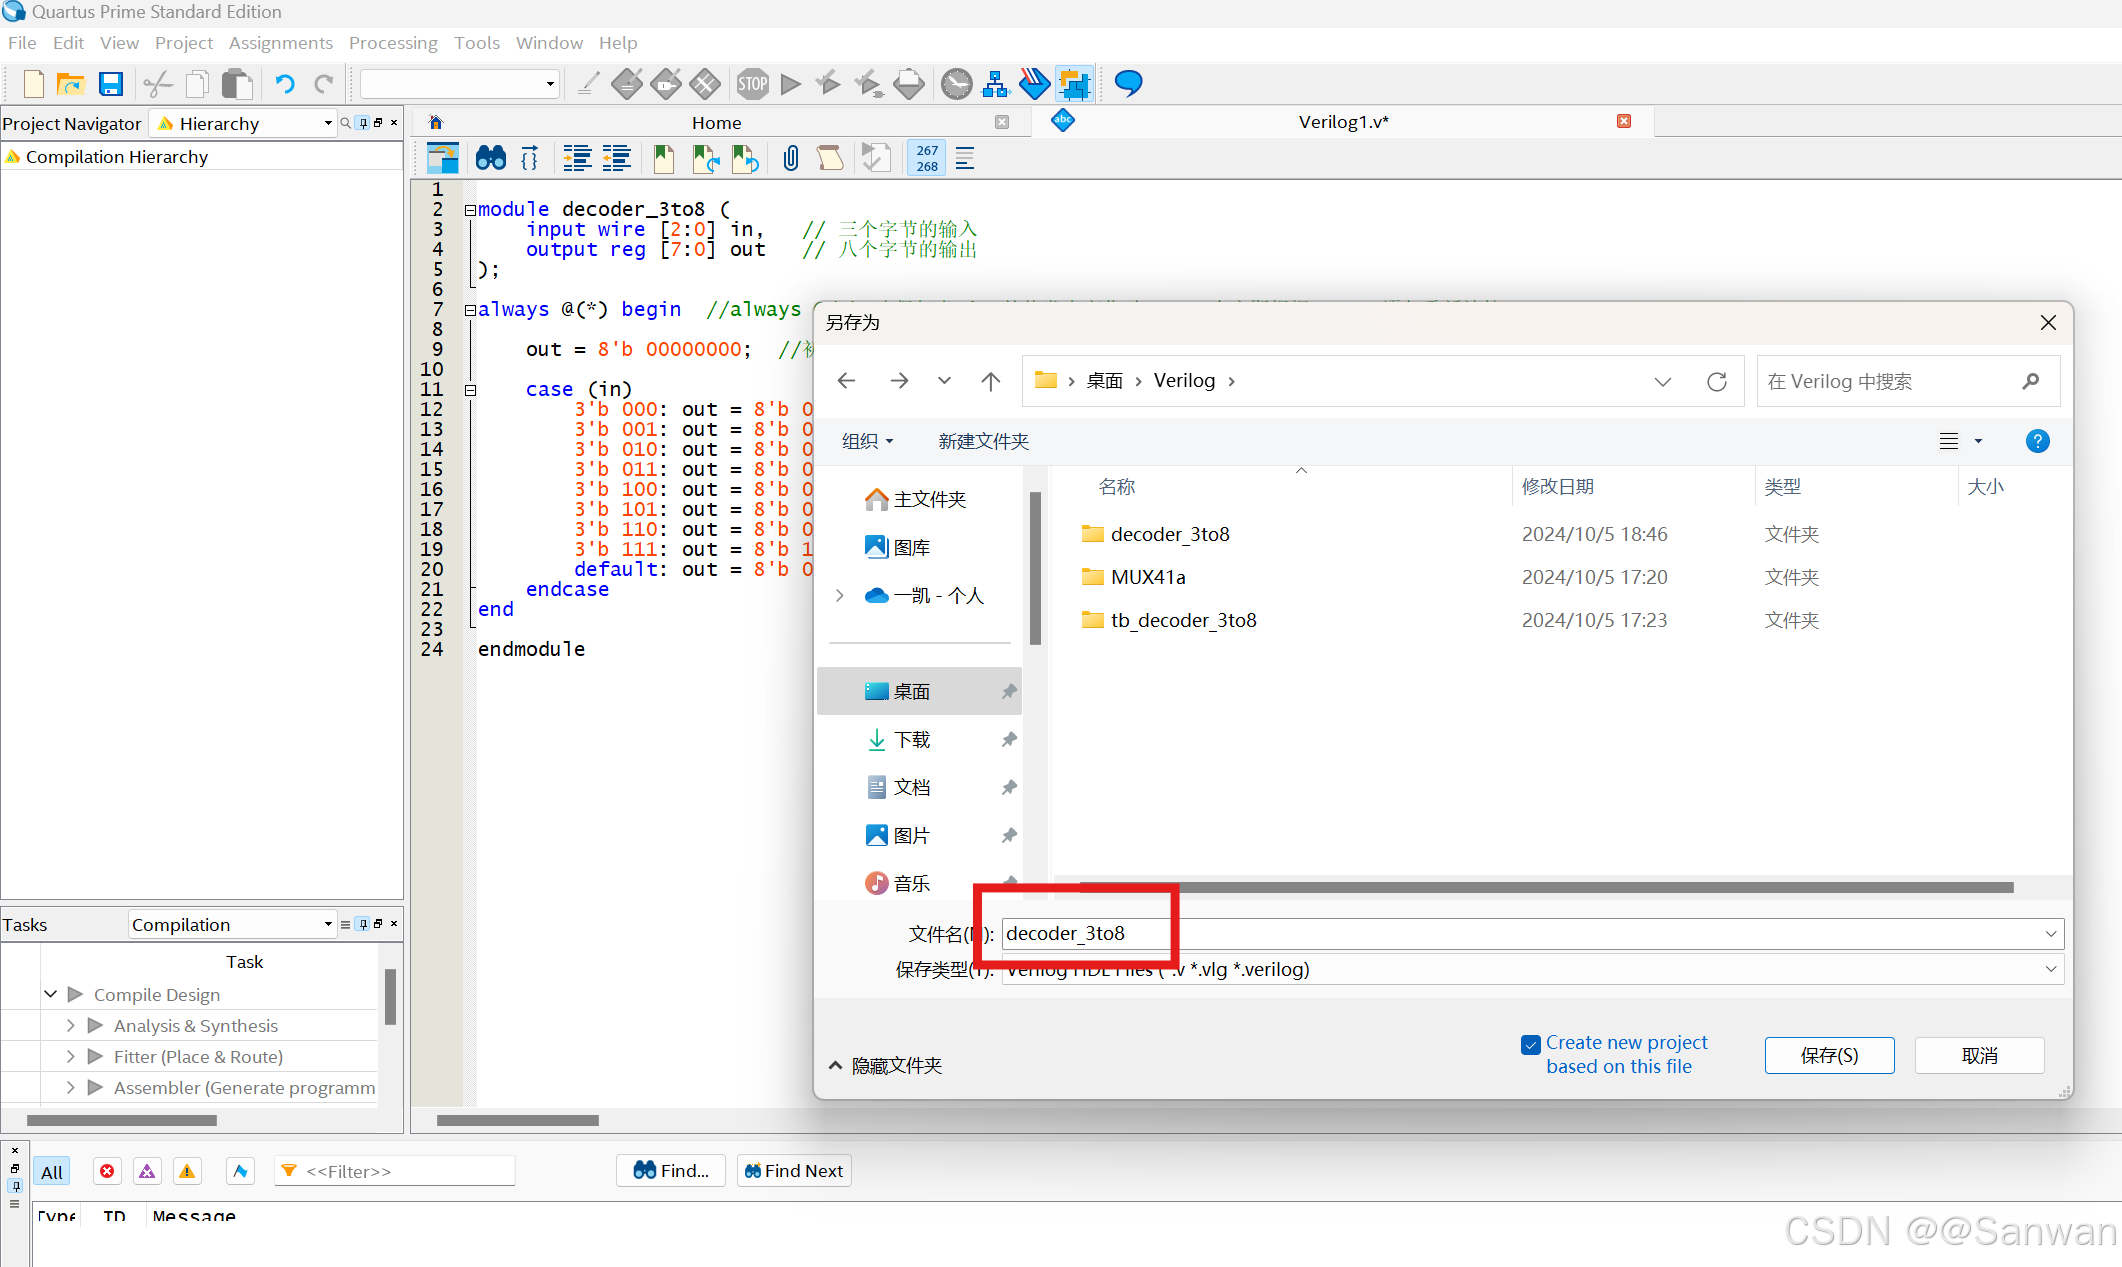2122x1267 pixels.
Task: Toggle the warning filter icon in messages
Action: pyautogui.click(x=187, y=1171)
